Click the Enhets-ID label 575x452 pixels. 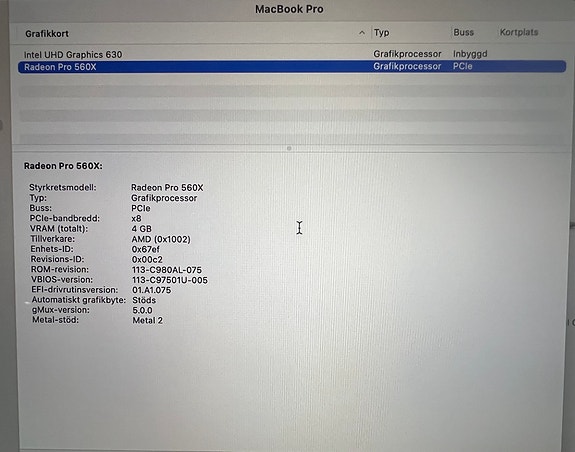tap(52, 249)
